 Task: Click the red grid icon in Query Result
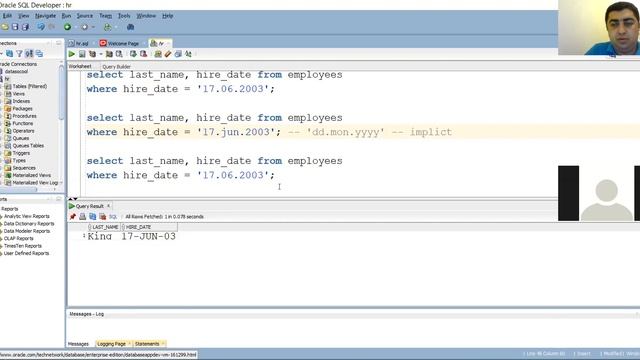pos(102,217)
